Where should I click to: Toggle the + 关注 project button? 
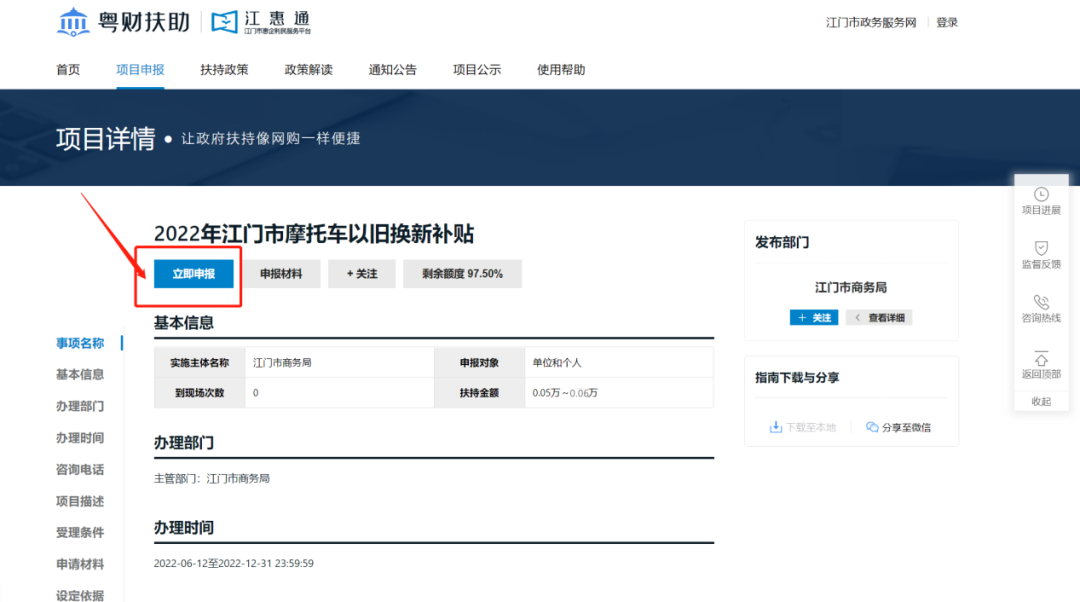[x=361, y=274]
